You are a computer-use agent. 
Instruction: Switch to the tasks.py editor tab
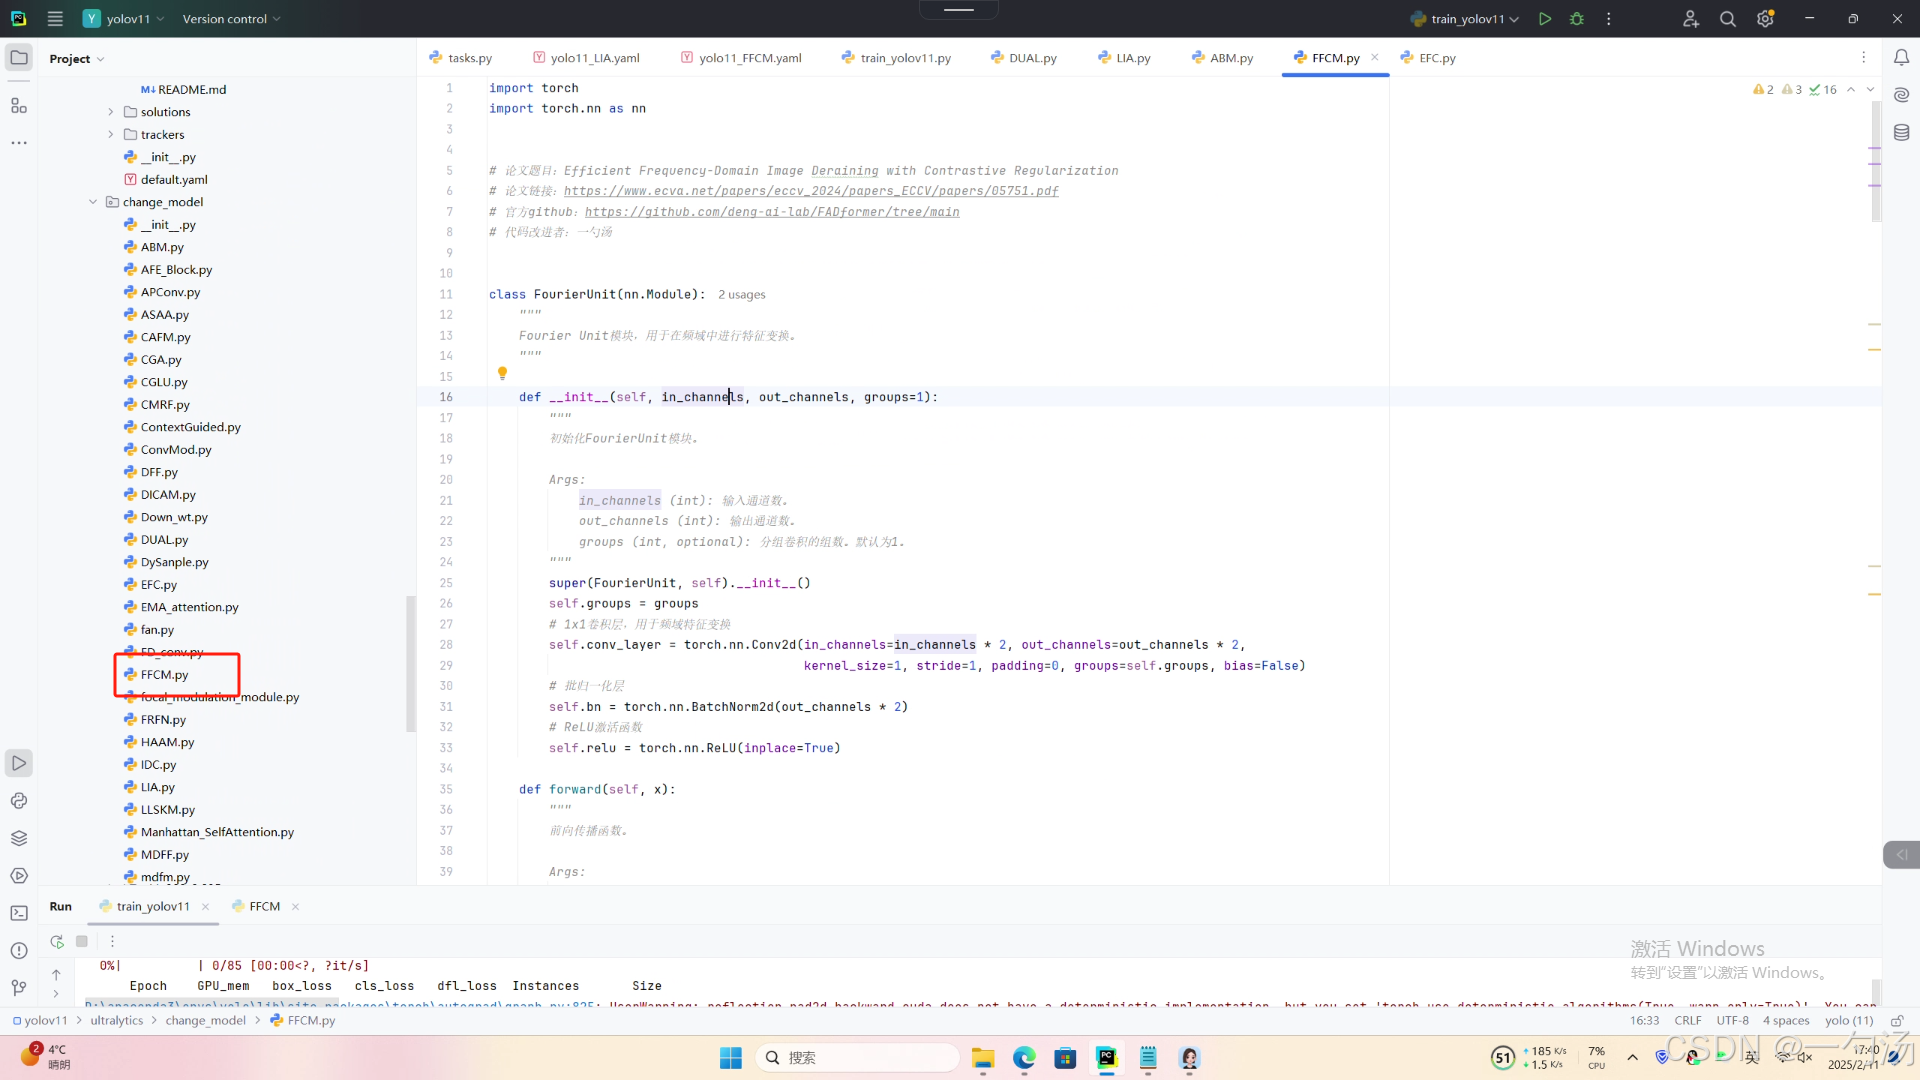click(x=469, y=58)
